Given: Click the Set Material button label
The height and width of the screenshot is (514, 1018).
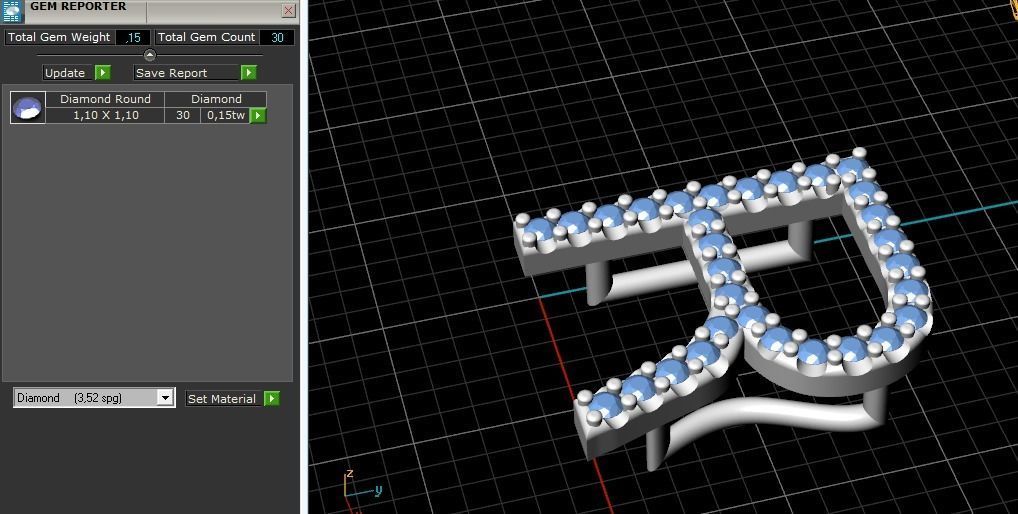Looking at the screenshot, I should tap(224, 398).
